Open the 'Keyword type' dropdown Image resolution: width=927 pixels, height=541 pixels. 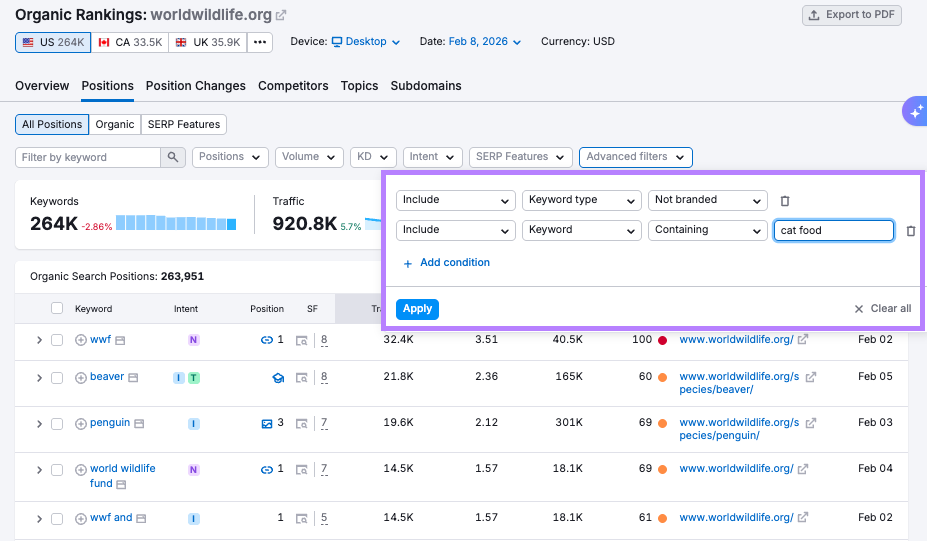[x=581, y=200]
